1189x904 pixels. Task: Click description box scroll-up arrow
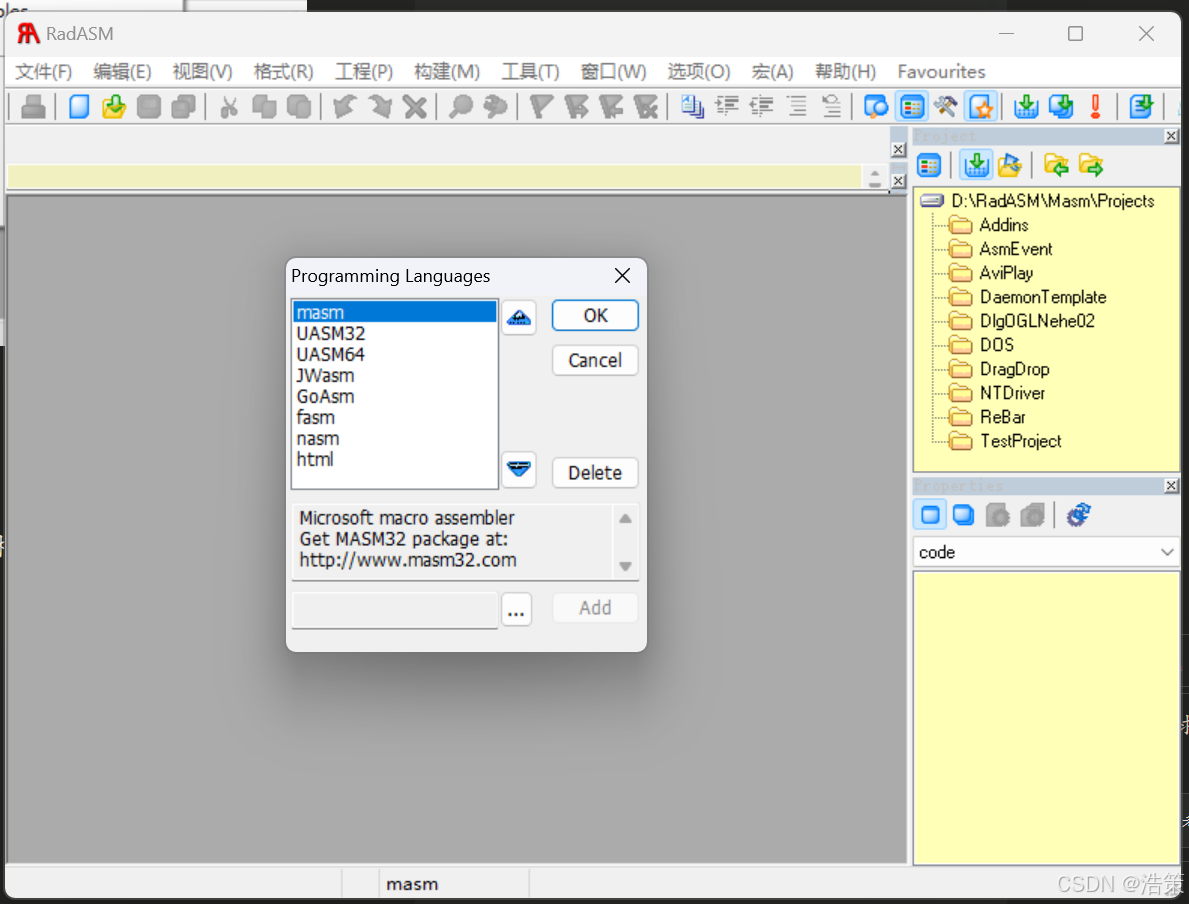[626, 519]
